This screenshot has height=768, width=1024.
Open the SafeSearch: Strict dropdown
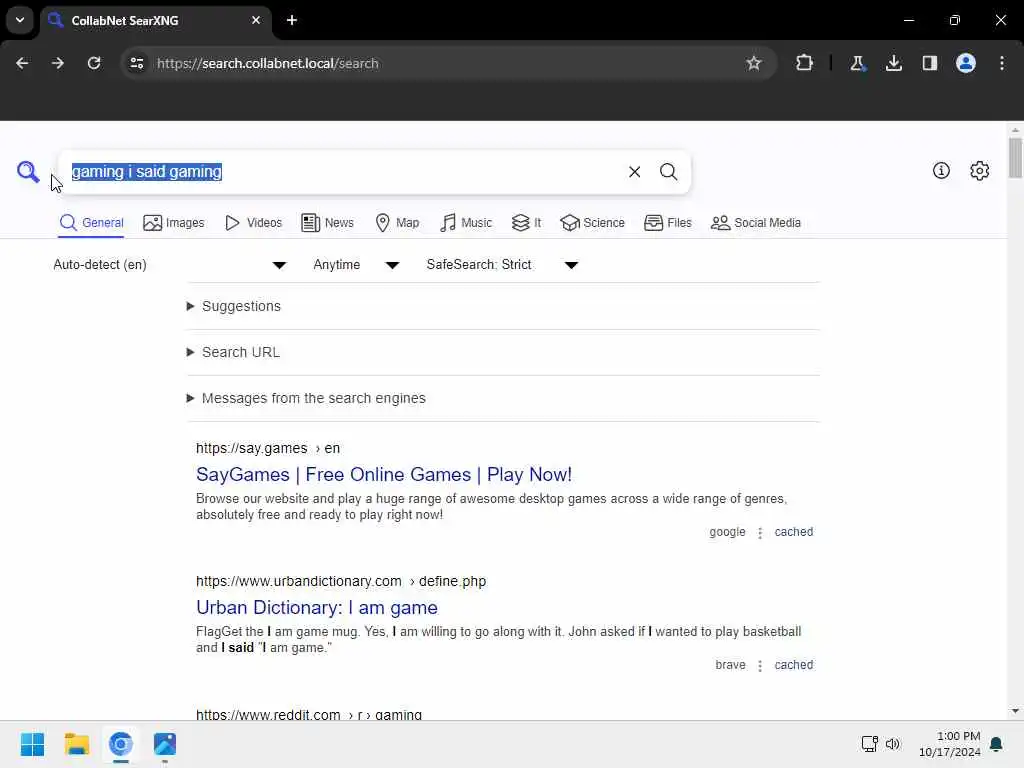(x=502, y=264)
